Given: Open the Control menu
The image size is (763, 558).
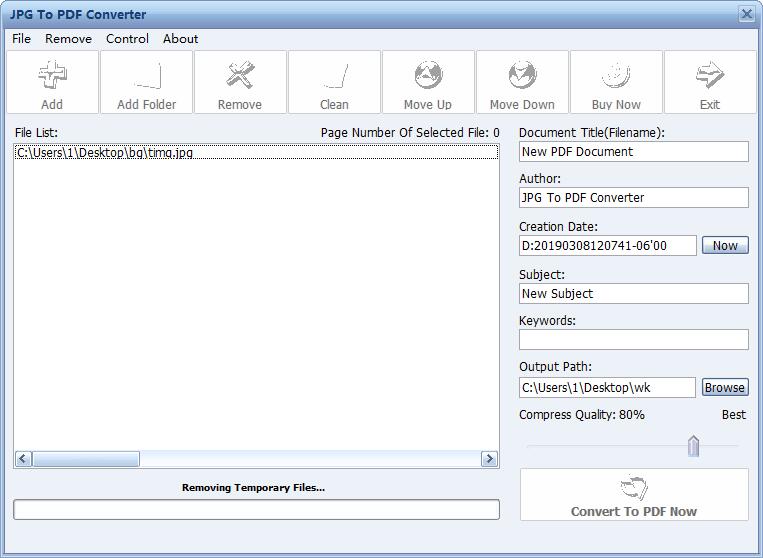Looking at the screenshot, I should (127, 39).
